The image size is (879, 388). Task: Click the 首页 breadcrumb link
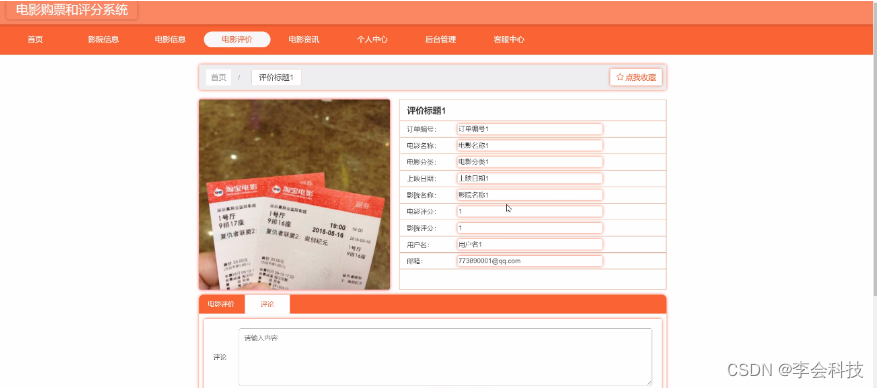pyautogui.click(x=219, y=77)
